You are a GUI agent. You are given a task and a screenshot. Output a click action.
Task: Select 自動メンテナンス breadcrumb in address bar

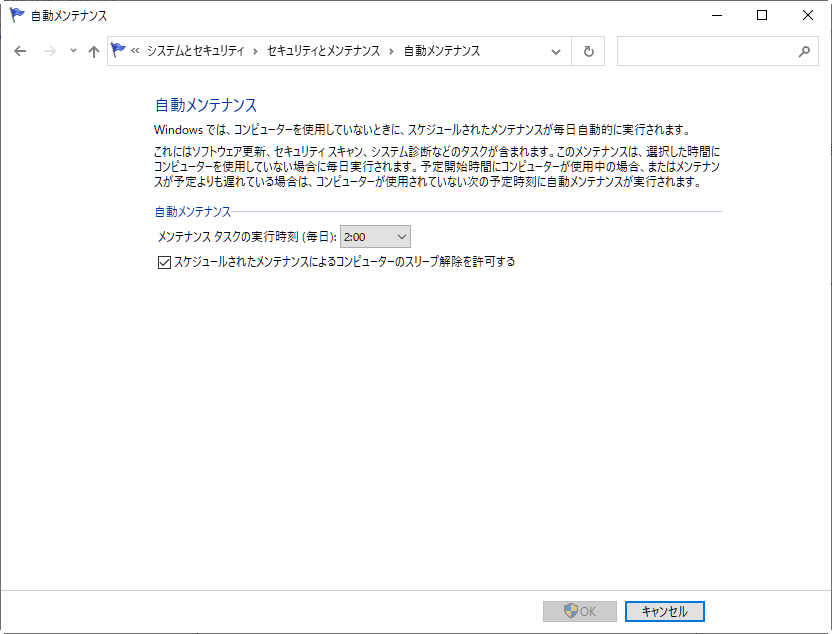coord(441,51)
